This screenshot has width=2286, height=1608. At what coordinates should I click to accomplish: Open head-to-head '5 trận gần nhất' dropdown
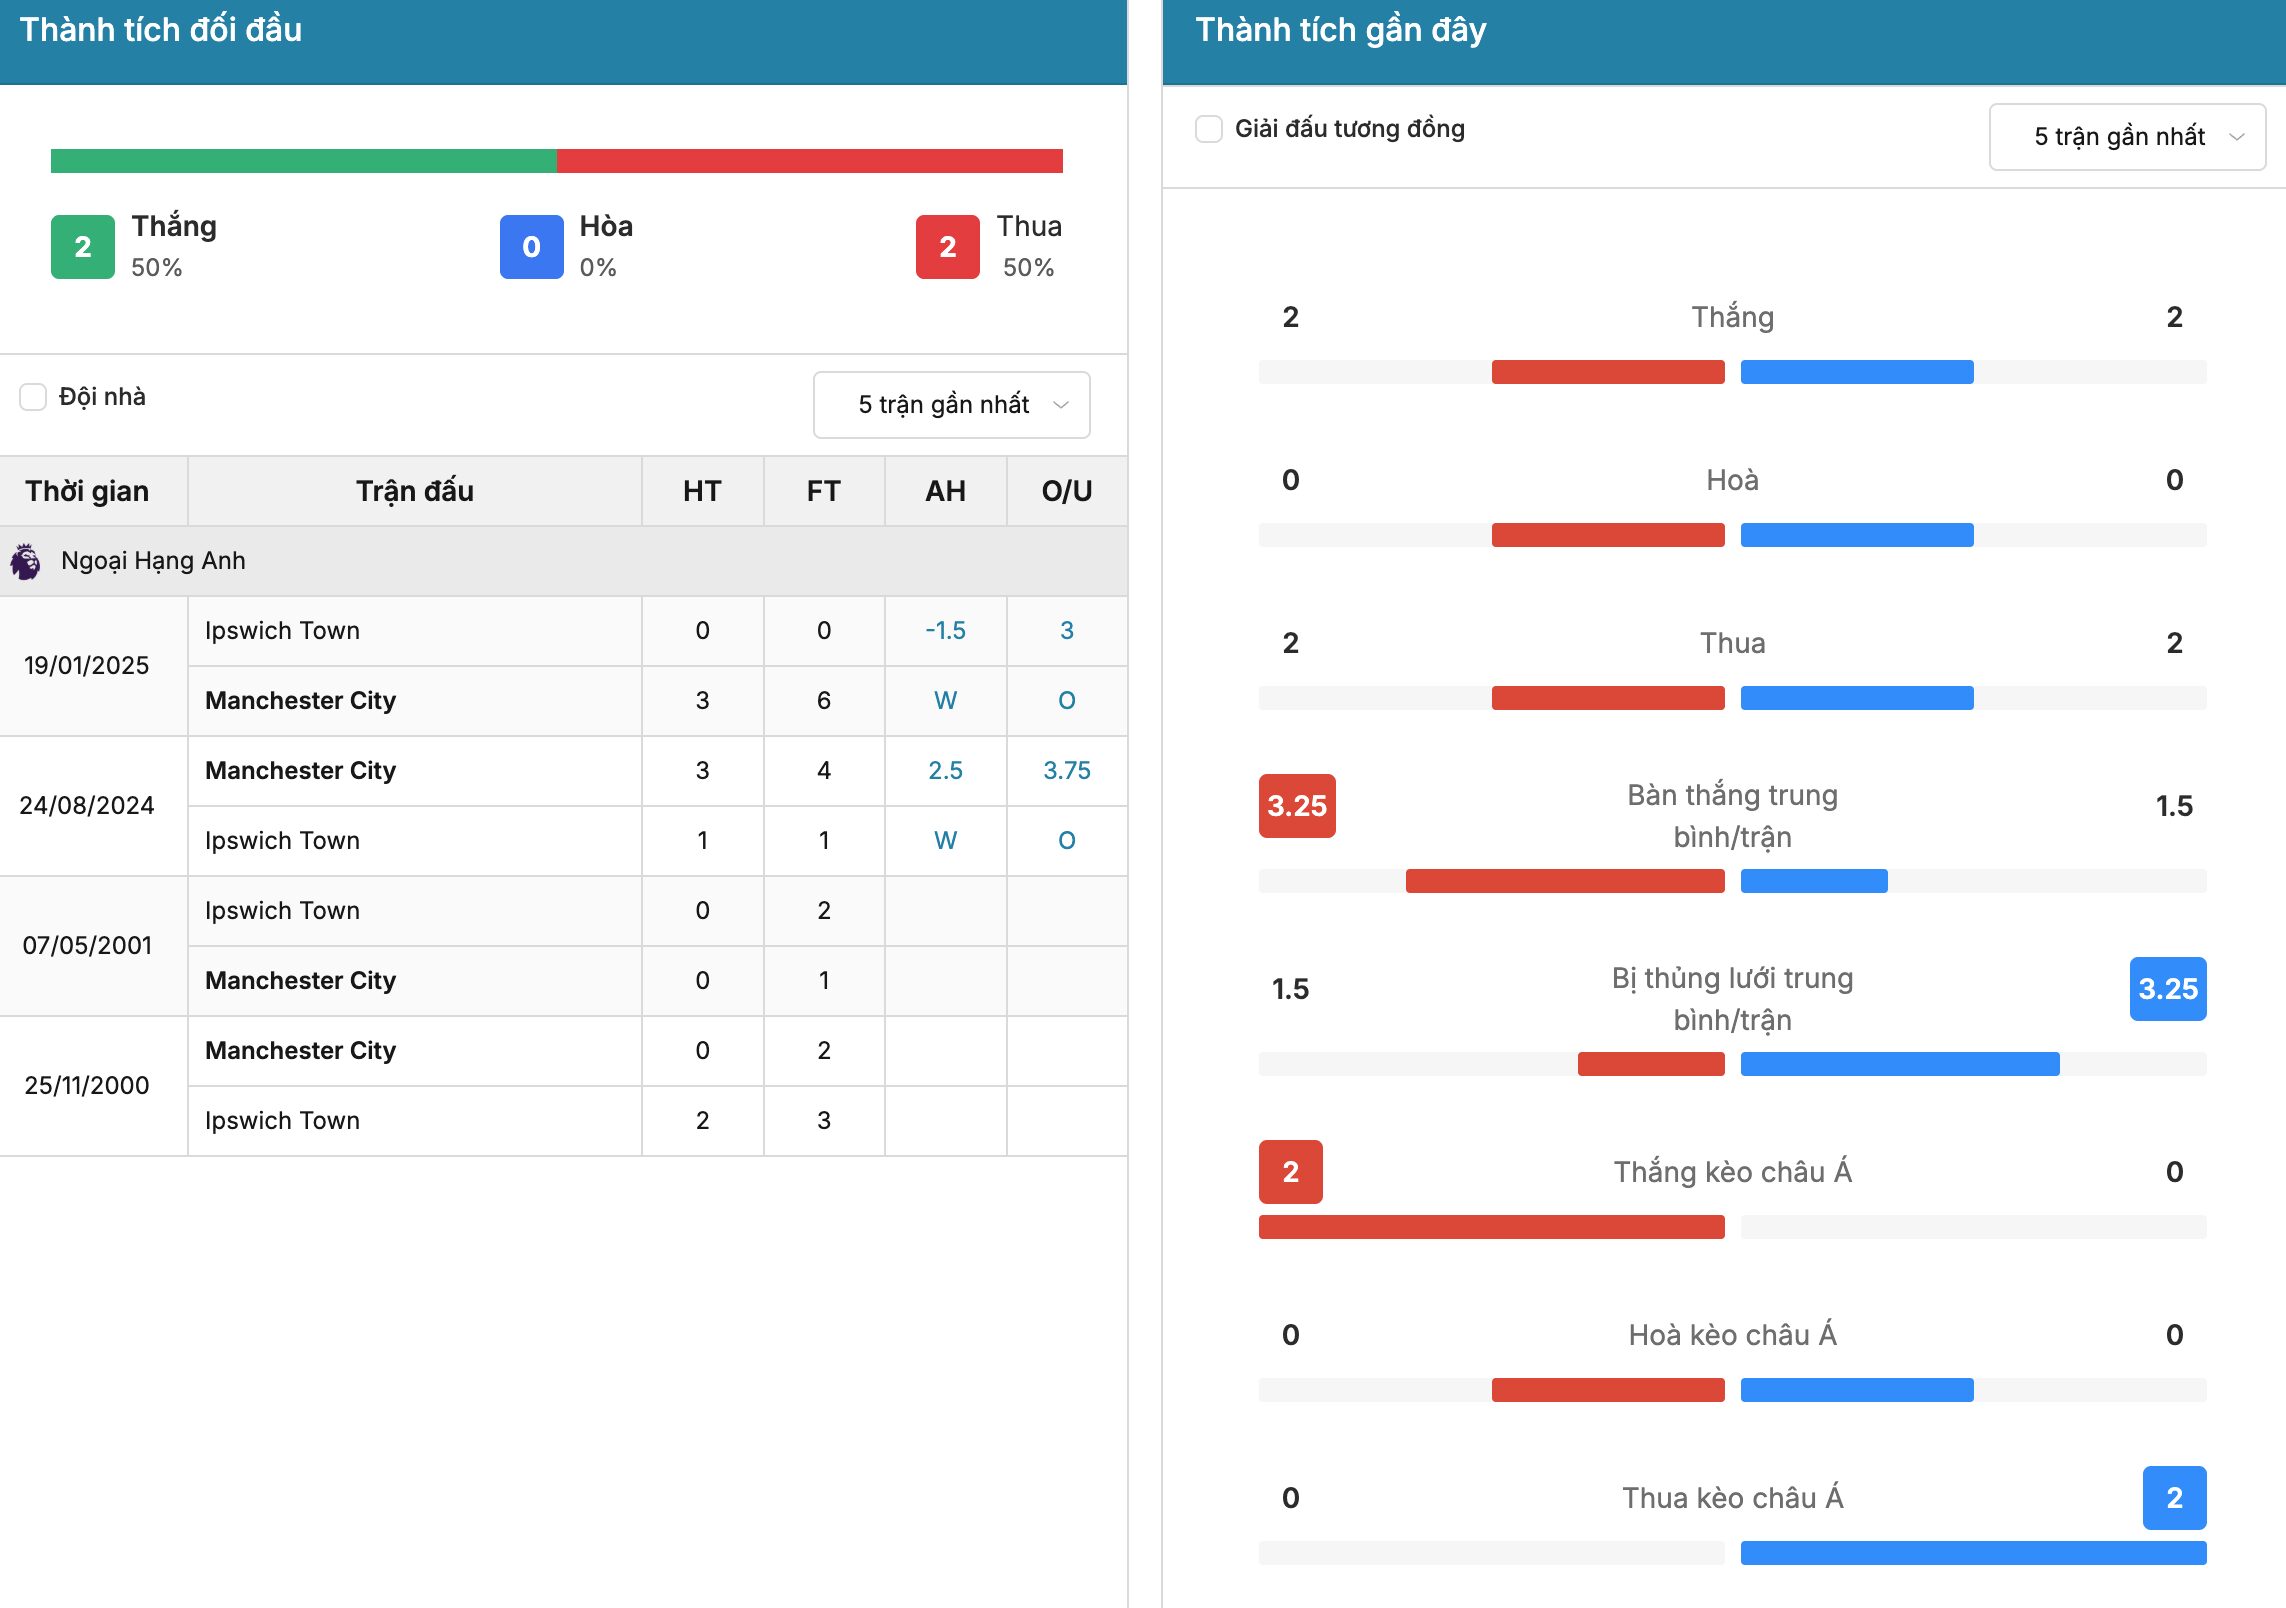tap(951, 405)
